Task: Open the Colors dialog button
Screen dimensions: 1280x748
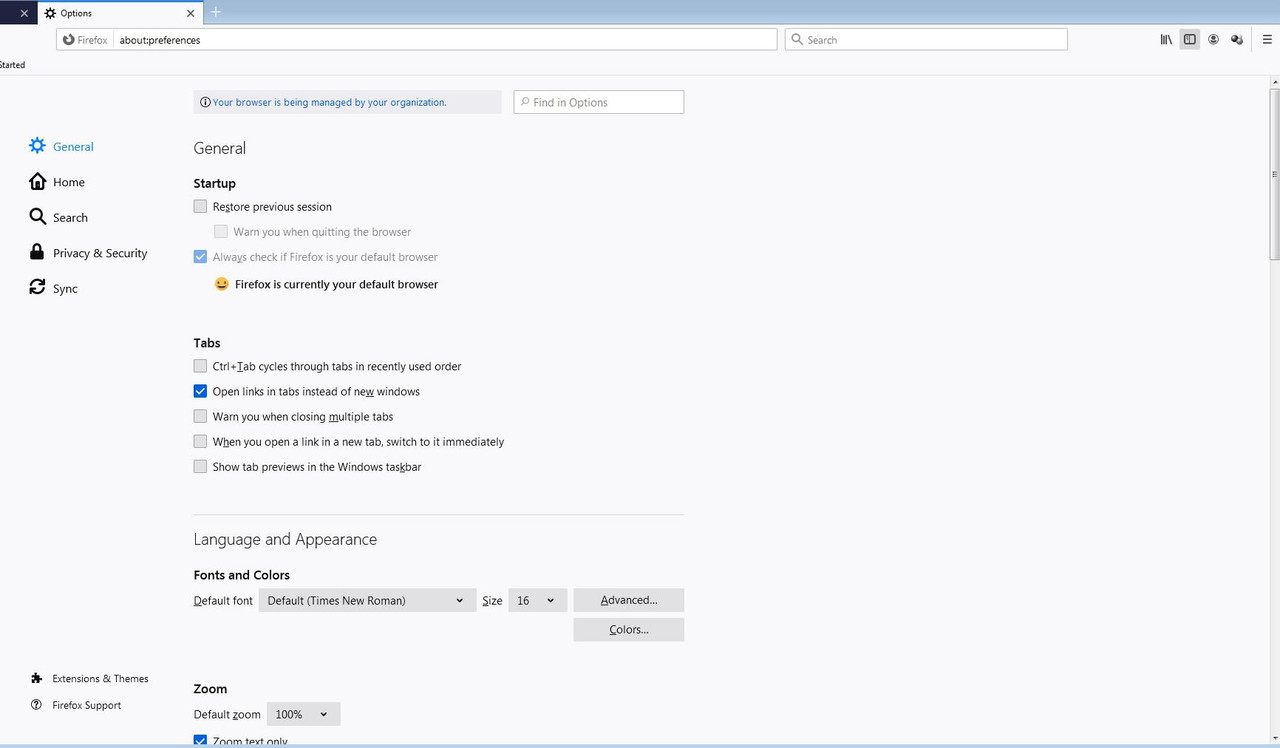Action: [x=628, y=630]
